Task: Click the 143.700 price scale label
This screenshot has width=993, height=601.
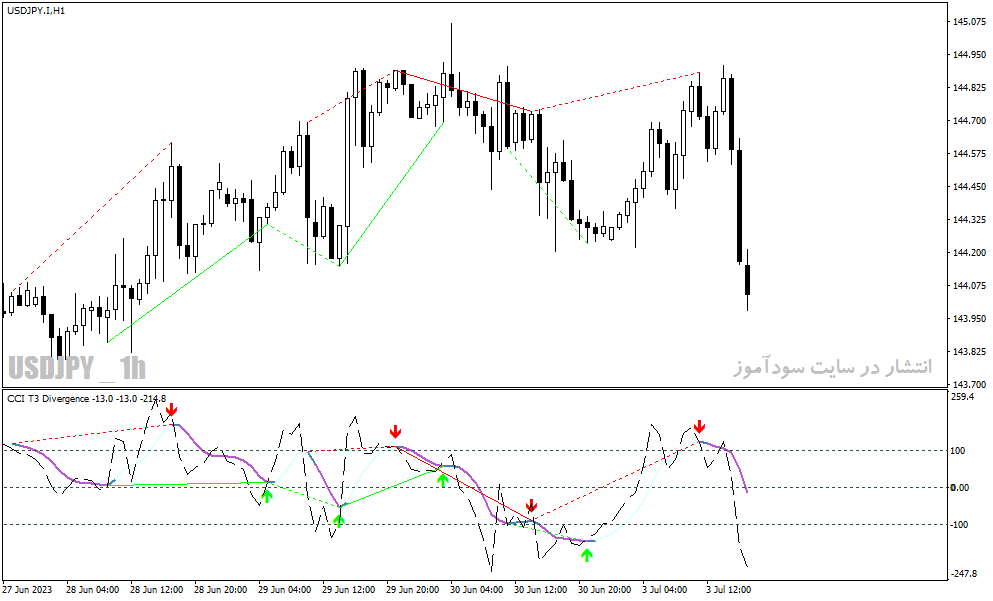Action: click(x=970, y=384)
